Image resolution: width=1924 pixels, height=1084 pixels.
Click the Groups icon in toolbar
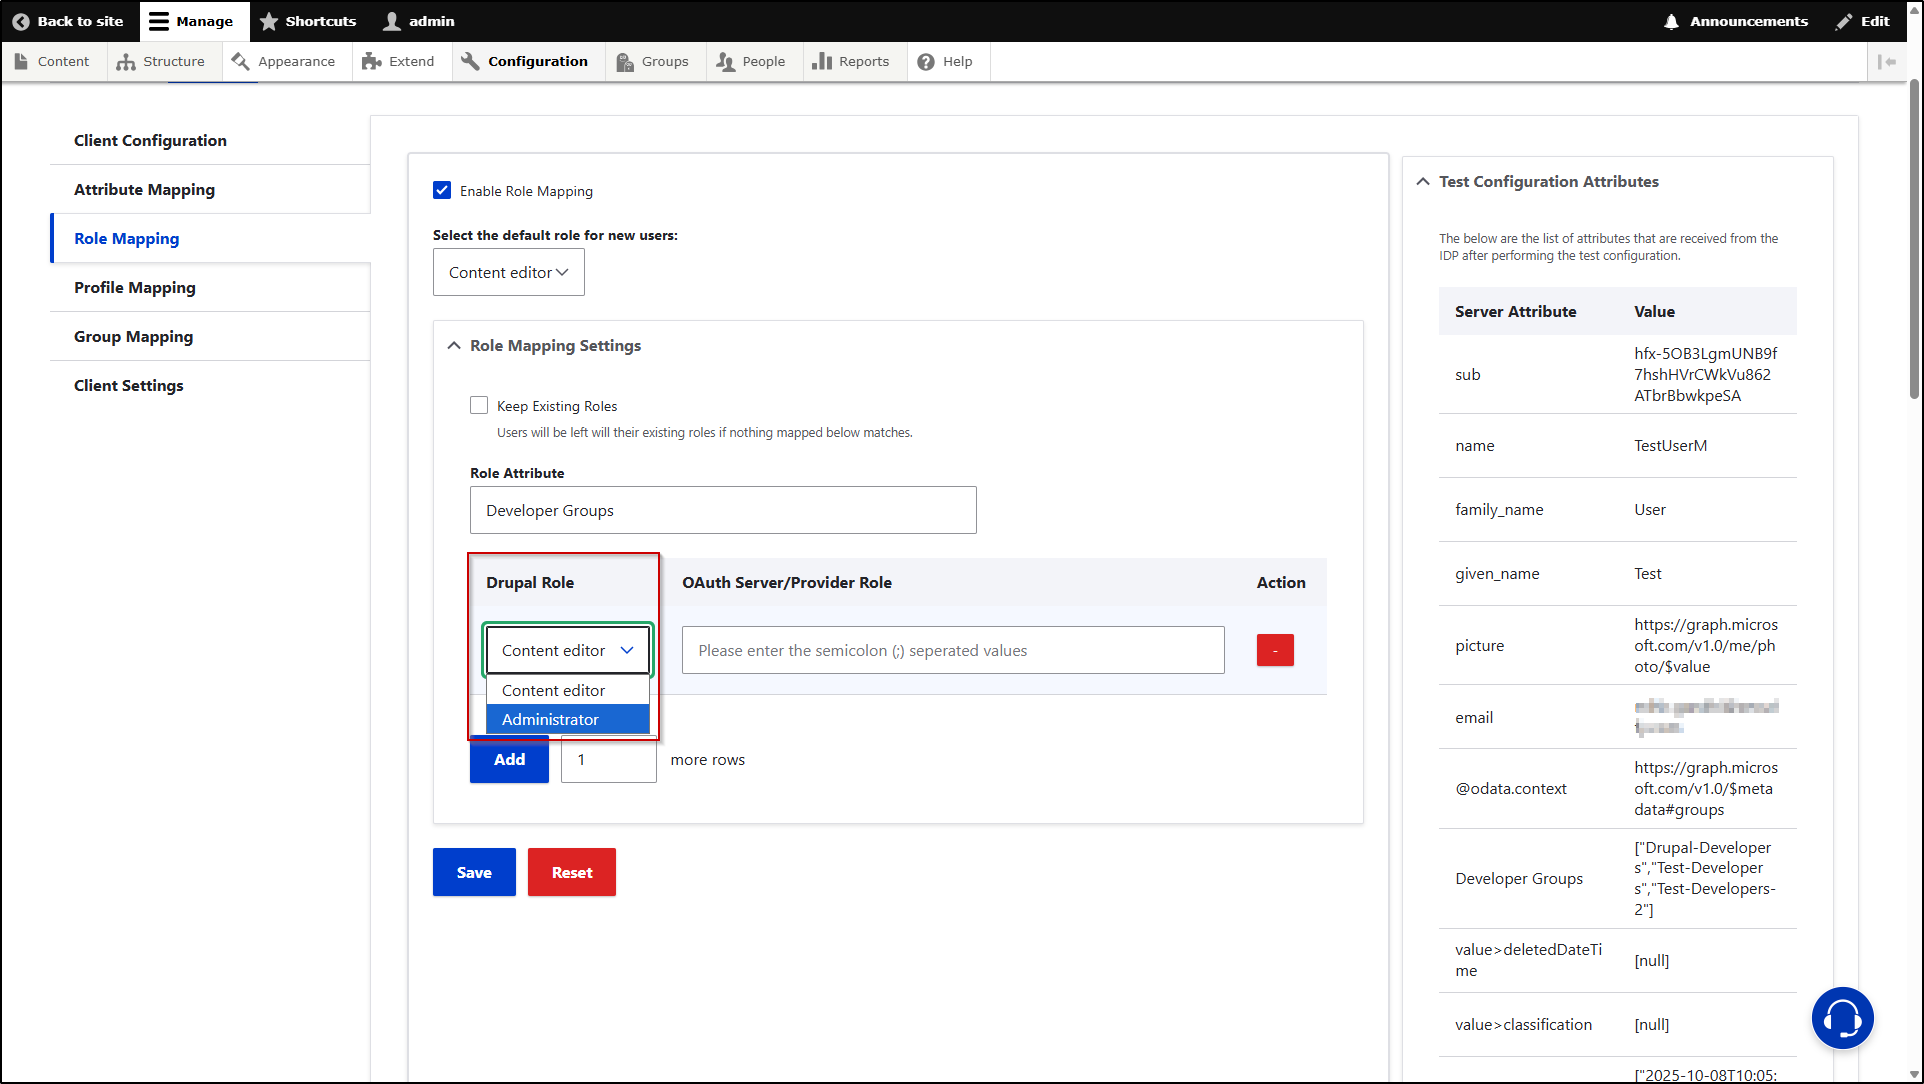point(625,62)
